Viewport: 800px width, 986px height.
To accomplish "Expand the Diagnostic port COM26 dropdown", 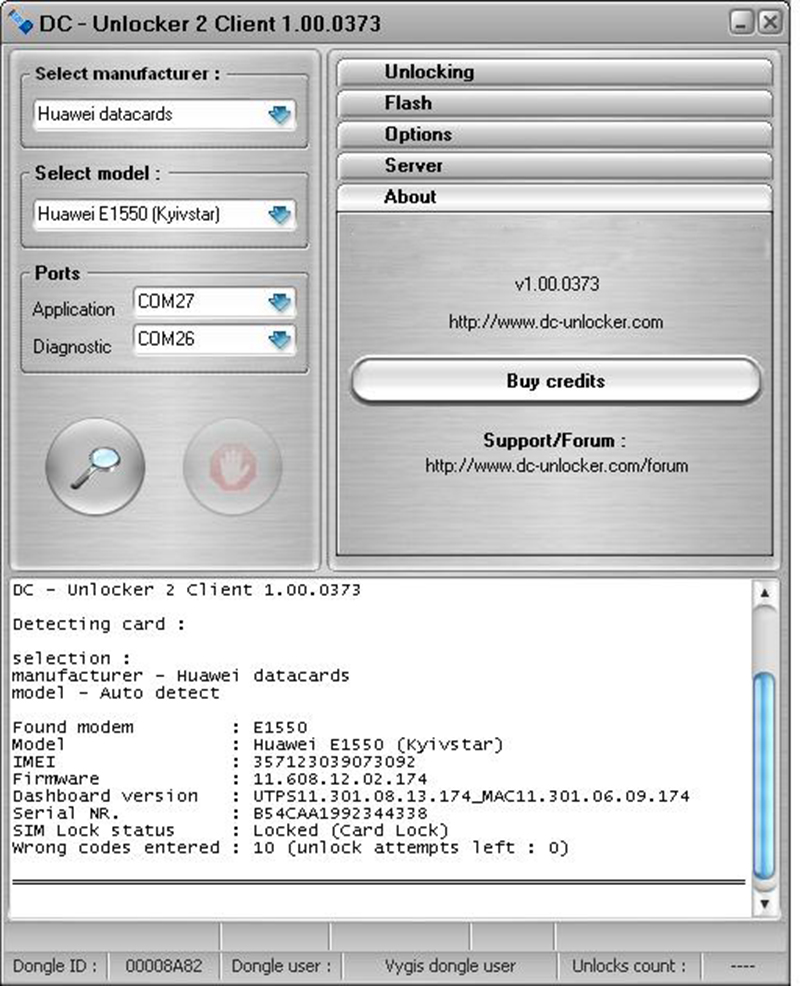I will tap(279, 340).
